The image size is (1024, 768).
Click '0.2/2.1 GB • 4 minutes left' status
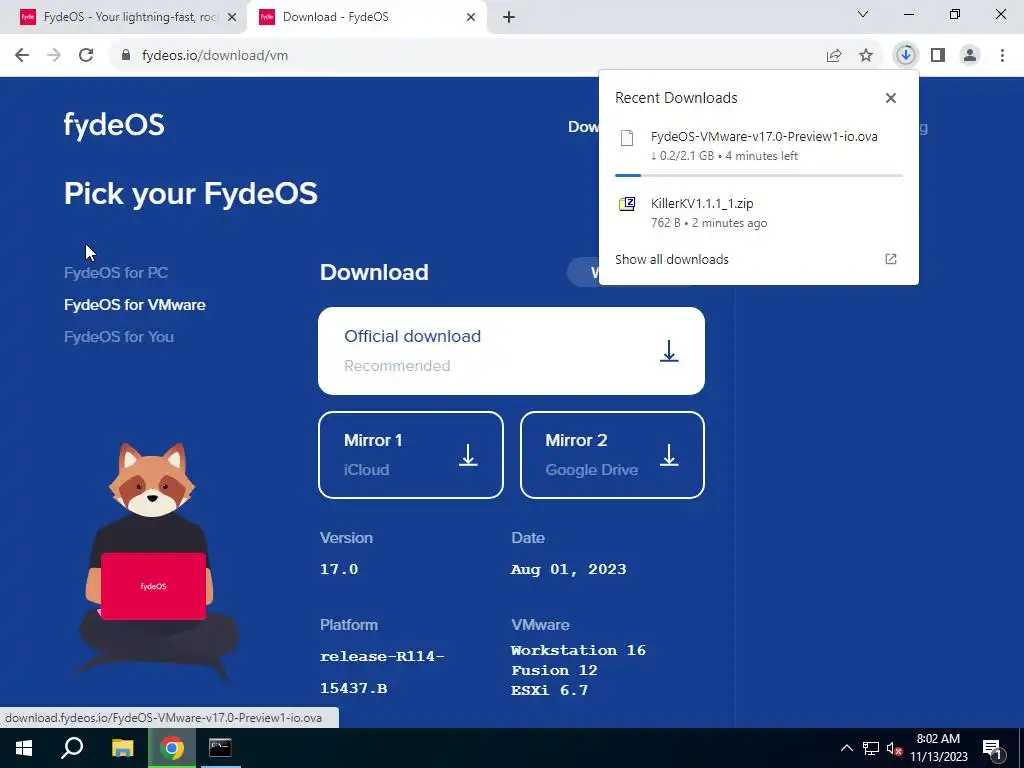click(x=724, y=156)
